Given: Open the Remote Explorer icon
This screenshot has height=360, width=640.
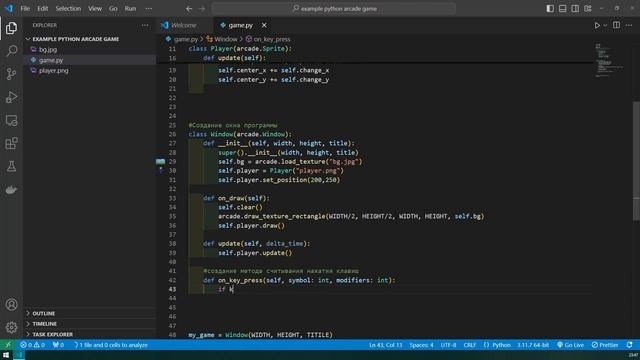Looking at the screenshot, I should point(11,120).
